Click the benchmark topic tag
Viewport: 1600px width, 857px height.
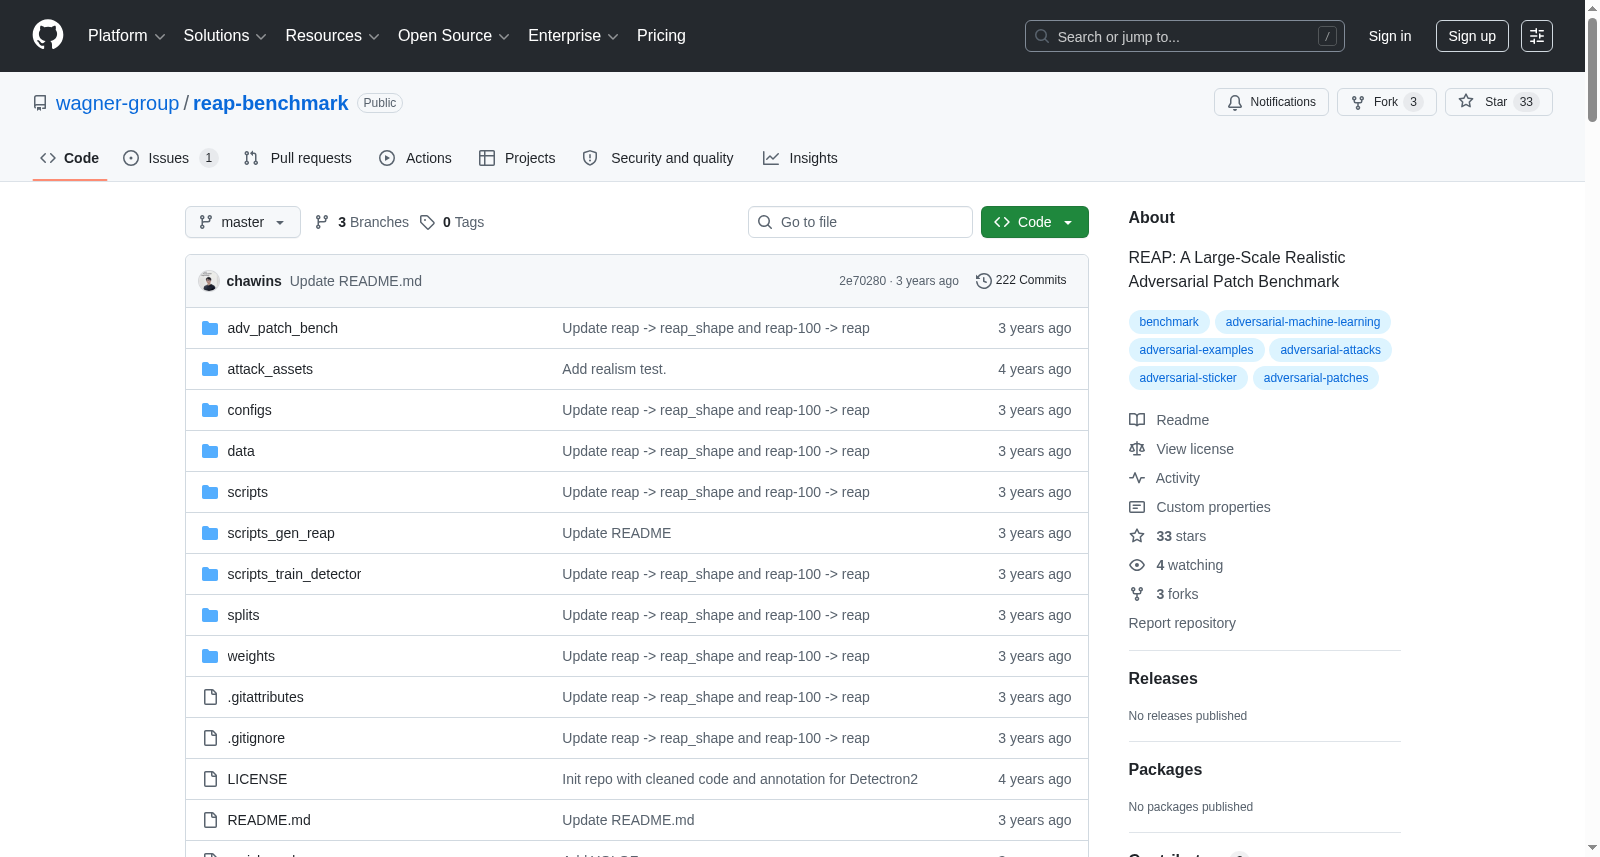pos(1169,322)
